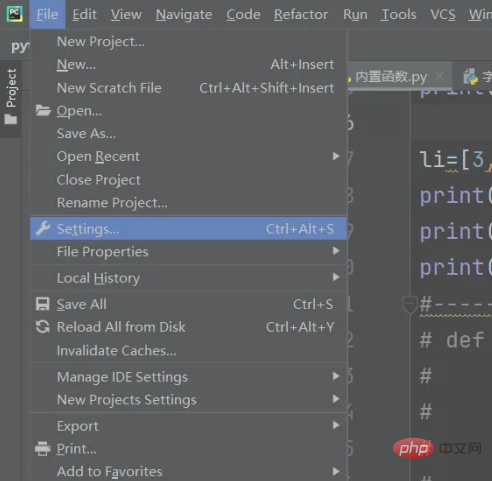Expand the Local History submenu arrow
Image resolution: width=492 pixels, height=481 pixels.
coord(336,277)
